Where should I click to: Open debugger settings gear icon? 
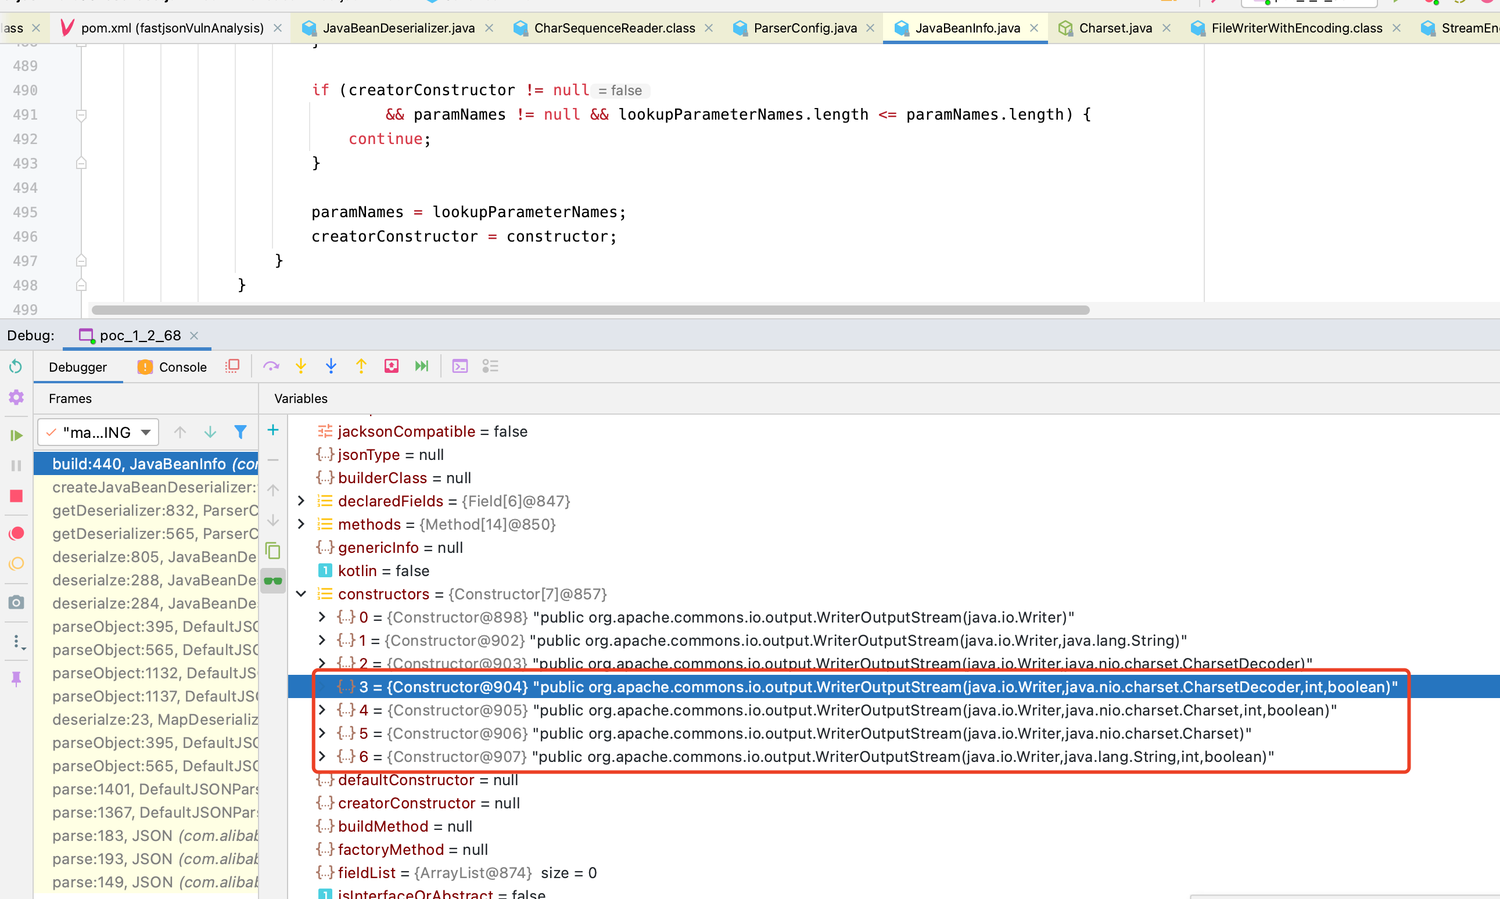[x=16, y=398]
